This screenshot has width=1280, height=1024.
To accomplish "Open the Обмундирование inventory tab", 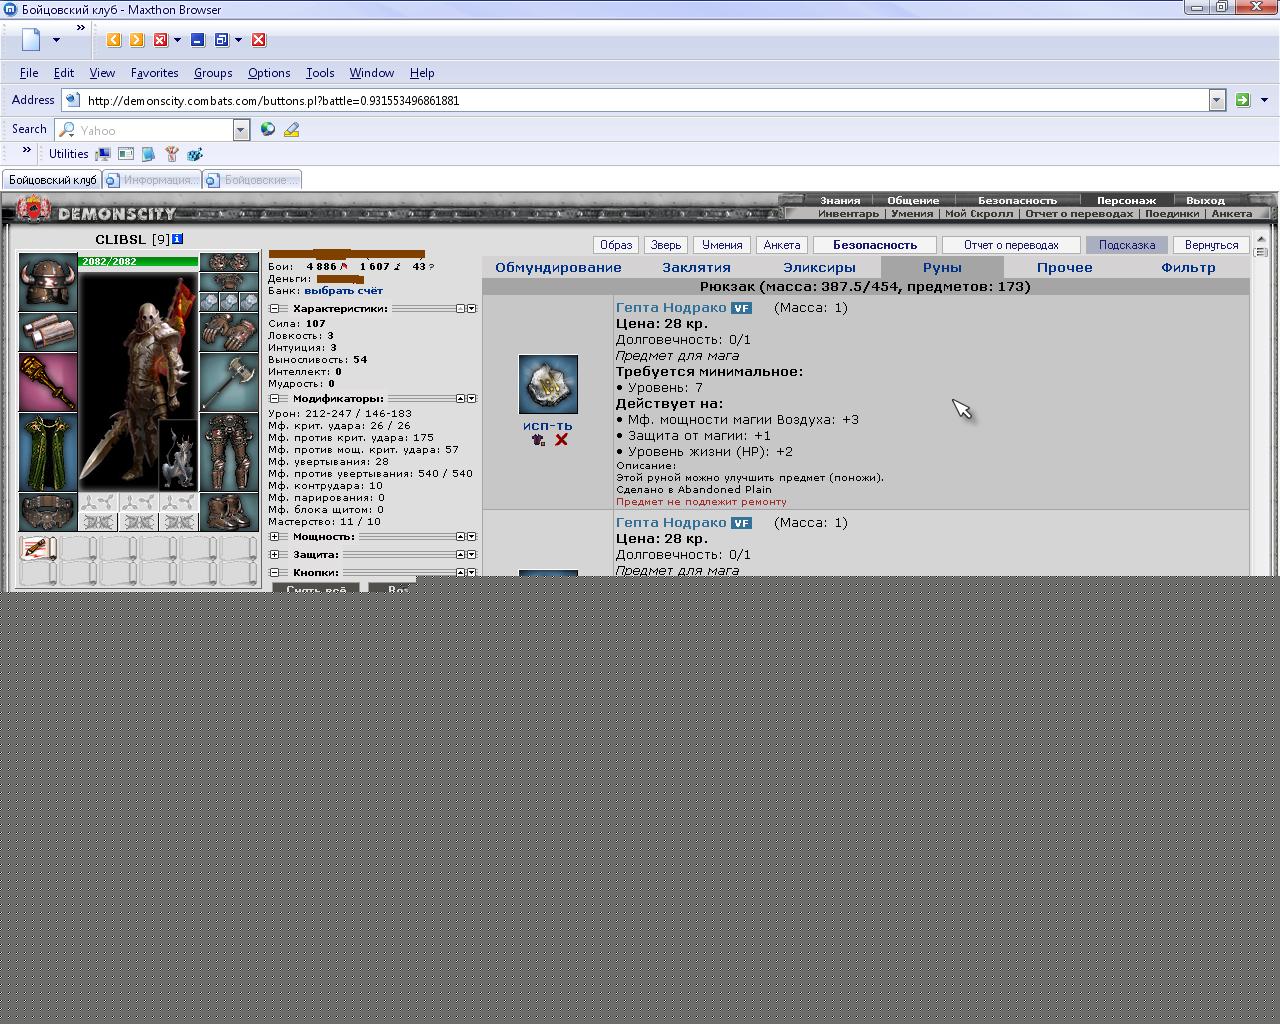I will (x=558, y=268).
